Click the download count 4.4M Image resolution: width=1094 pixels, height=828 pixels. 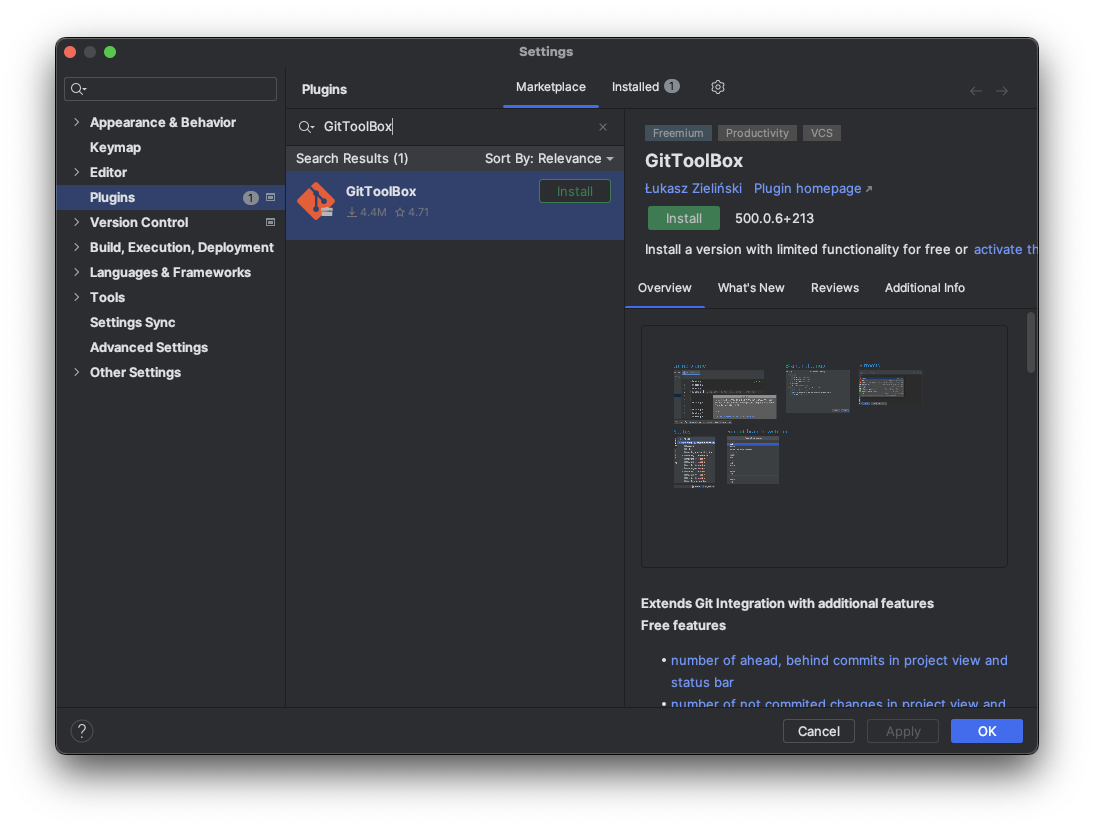pyautogui.click(x=367, y=212)
